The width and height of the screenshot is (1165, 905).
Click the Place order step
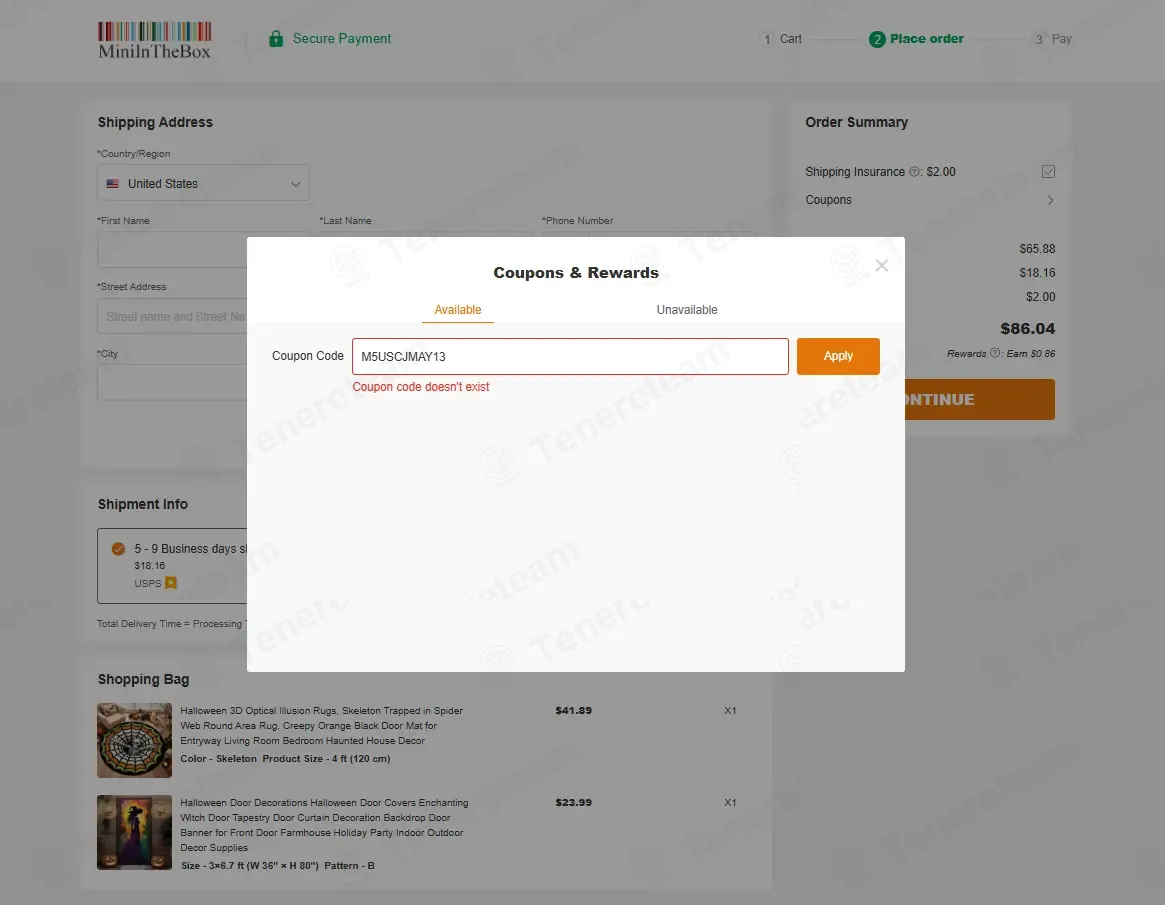pos(916,39)
